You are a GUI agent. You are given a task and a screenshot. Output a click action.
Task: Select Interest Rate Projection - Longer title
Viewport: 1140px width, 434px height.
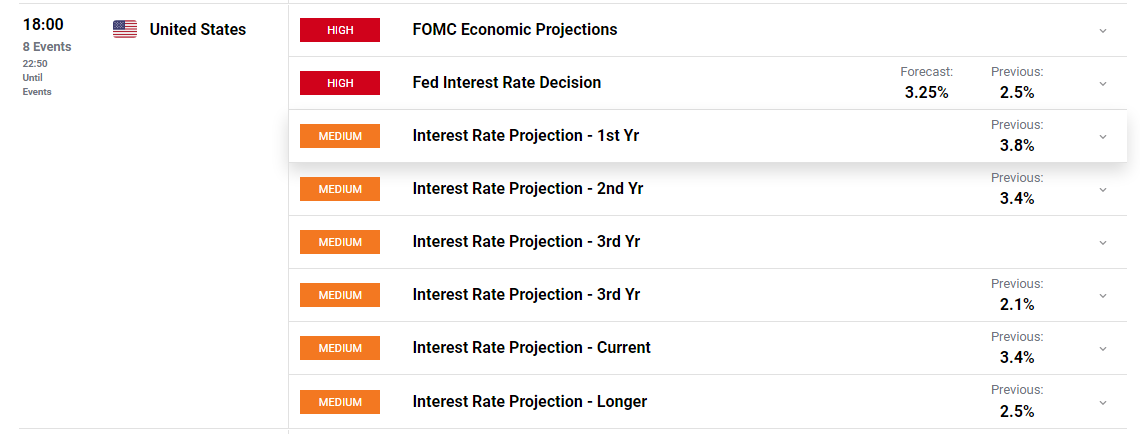(529, 402)
